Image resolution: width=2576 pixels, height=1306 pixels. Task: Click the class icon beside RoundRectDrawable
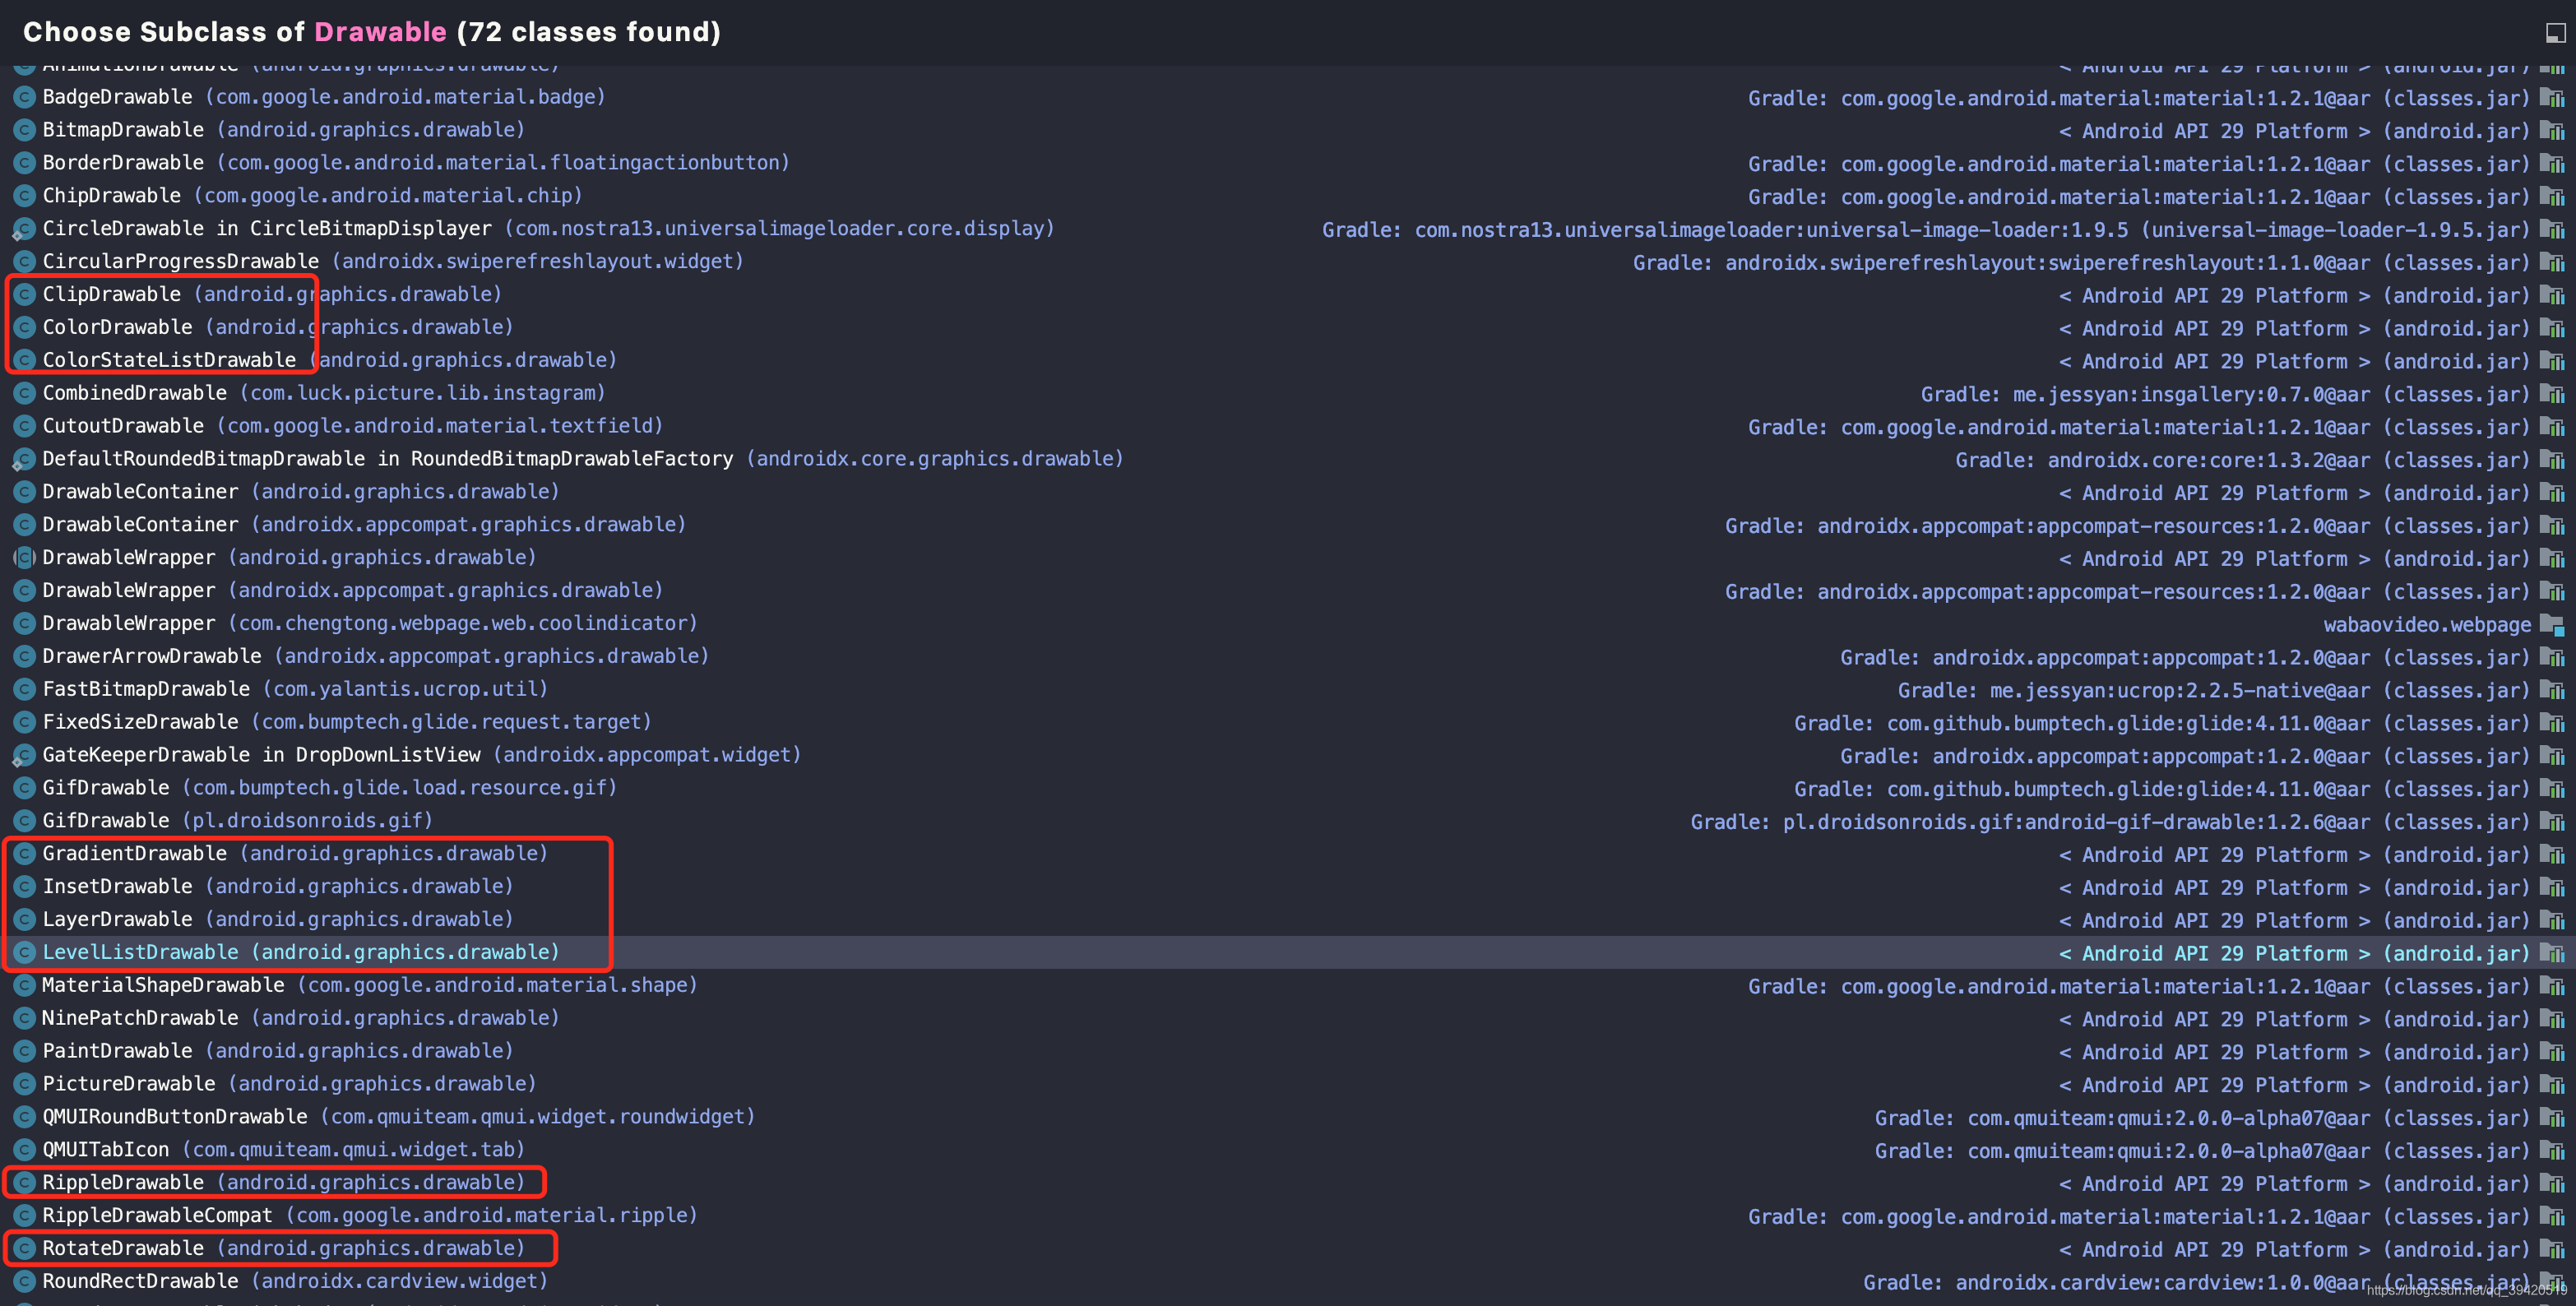pyautogui.click(x=24, y=1282)
